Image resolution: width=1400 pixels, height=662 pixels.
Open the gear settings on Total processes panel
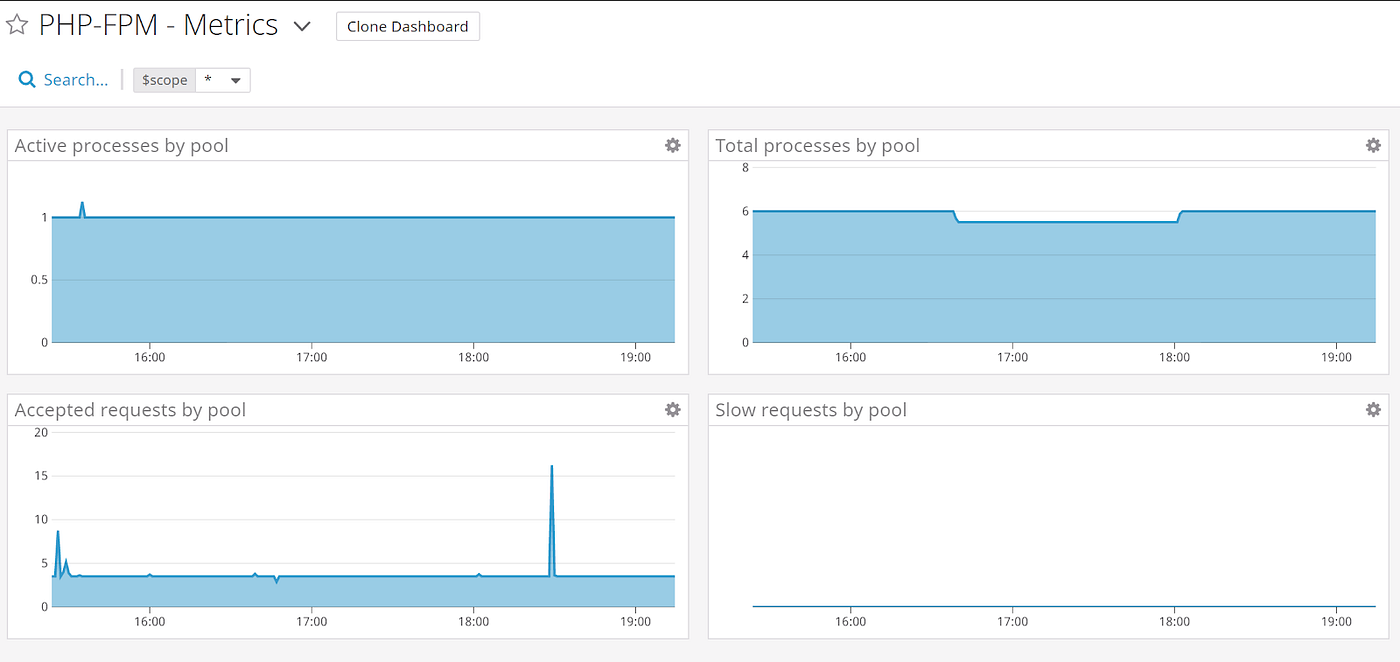pyautogui.click(x=1373, y=145)
